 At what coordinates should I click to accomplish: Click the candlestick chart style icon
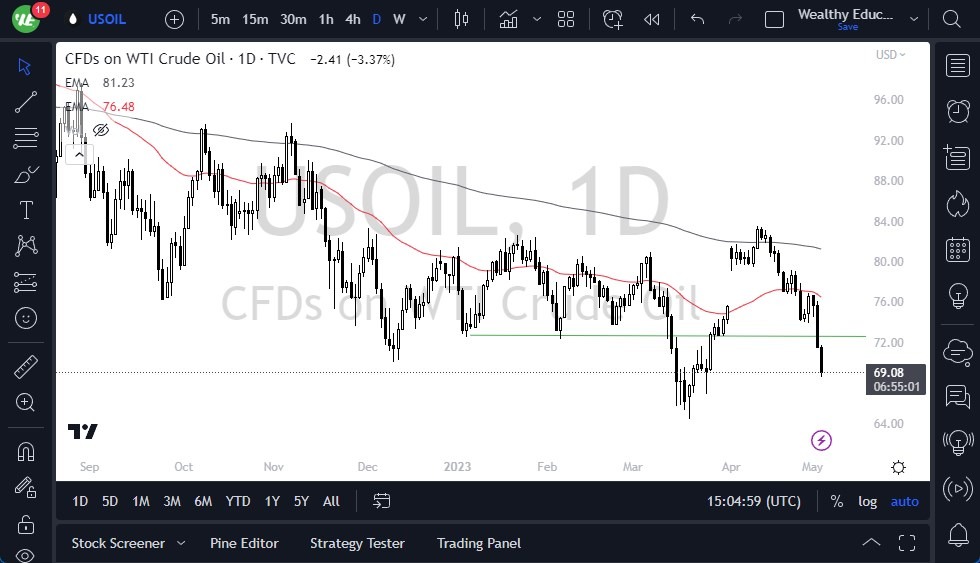click(461, 19)
